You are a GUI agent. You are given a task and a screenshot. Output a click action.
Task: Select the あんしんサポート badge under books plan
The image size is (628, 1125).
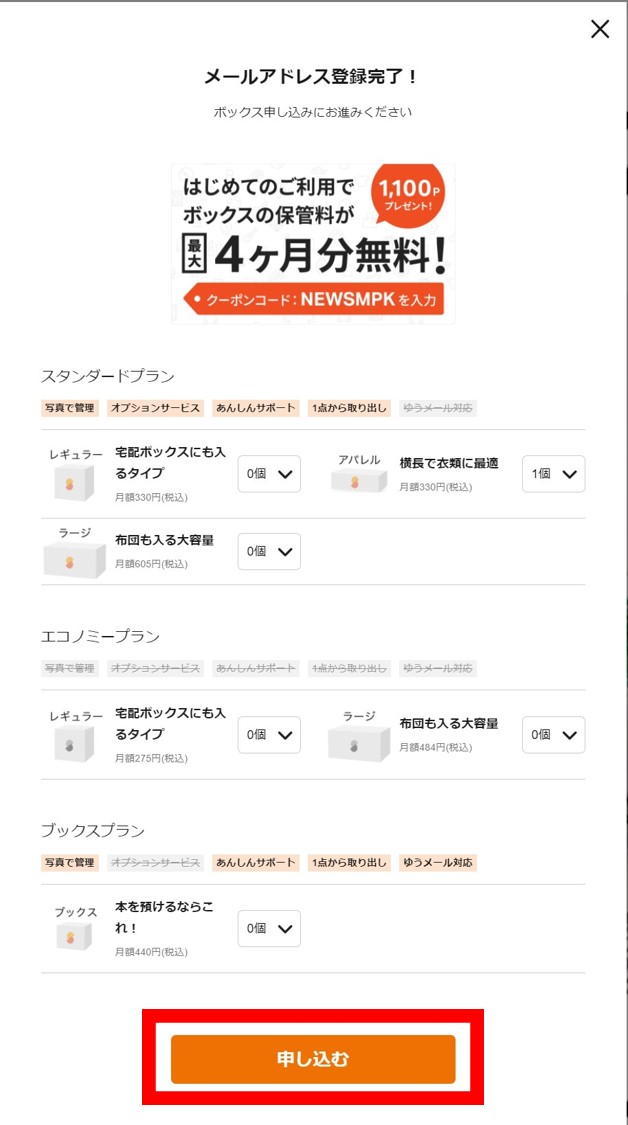[265, 862]
